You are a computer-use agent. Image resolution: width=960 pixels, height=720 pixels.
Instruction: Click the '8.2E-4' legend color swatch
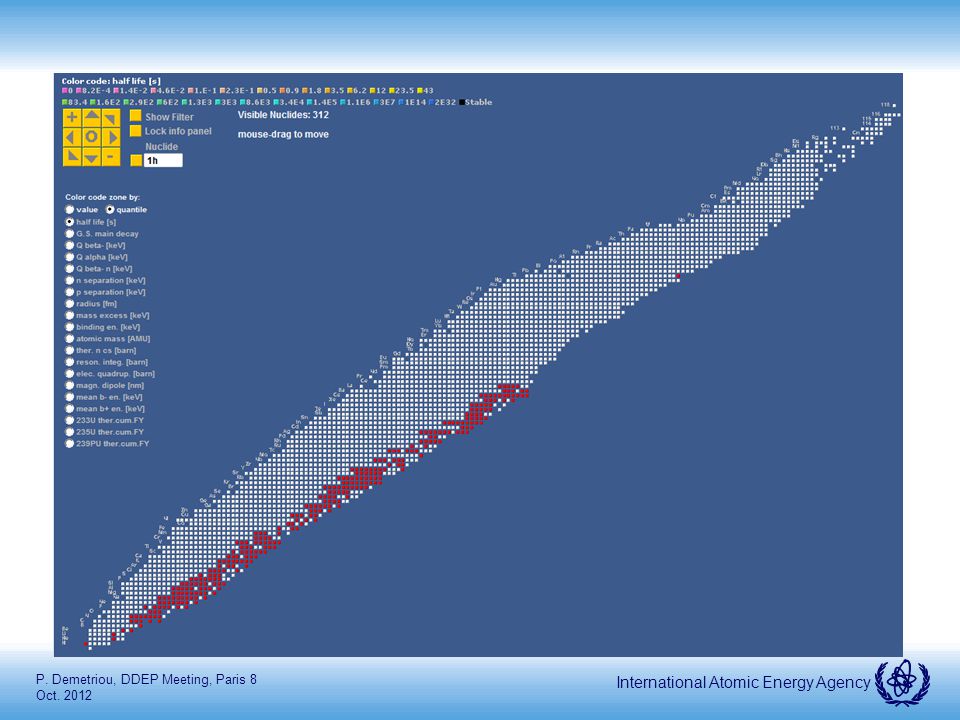click(78, 91)
